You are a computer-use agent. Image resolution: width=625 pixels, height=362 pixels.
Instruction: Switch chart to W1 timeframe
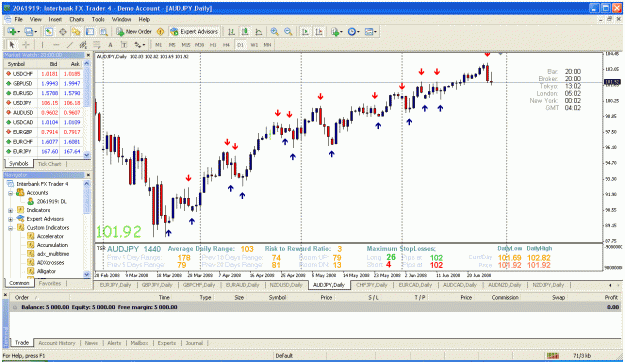pyautogui.click(x=254, y=45)
